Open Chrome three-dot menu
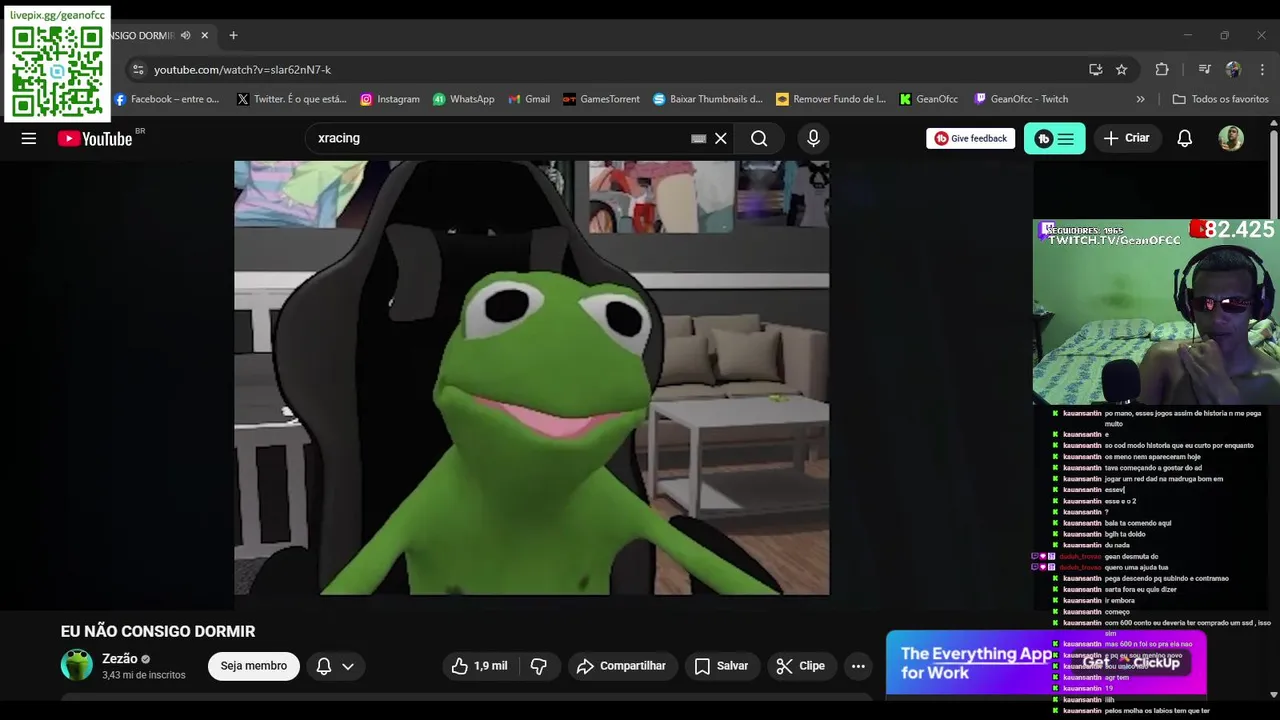The image size is (1280, 720). 1262,70
